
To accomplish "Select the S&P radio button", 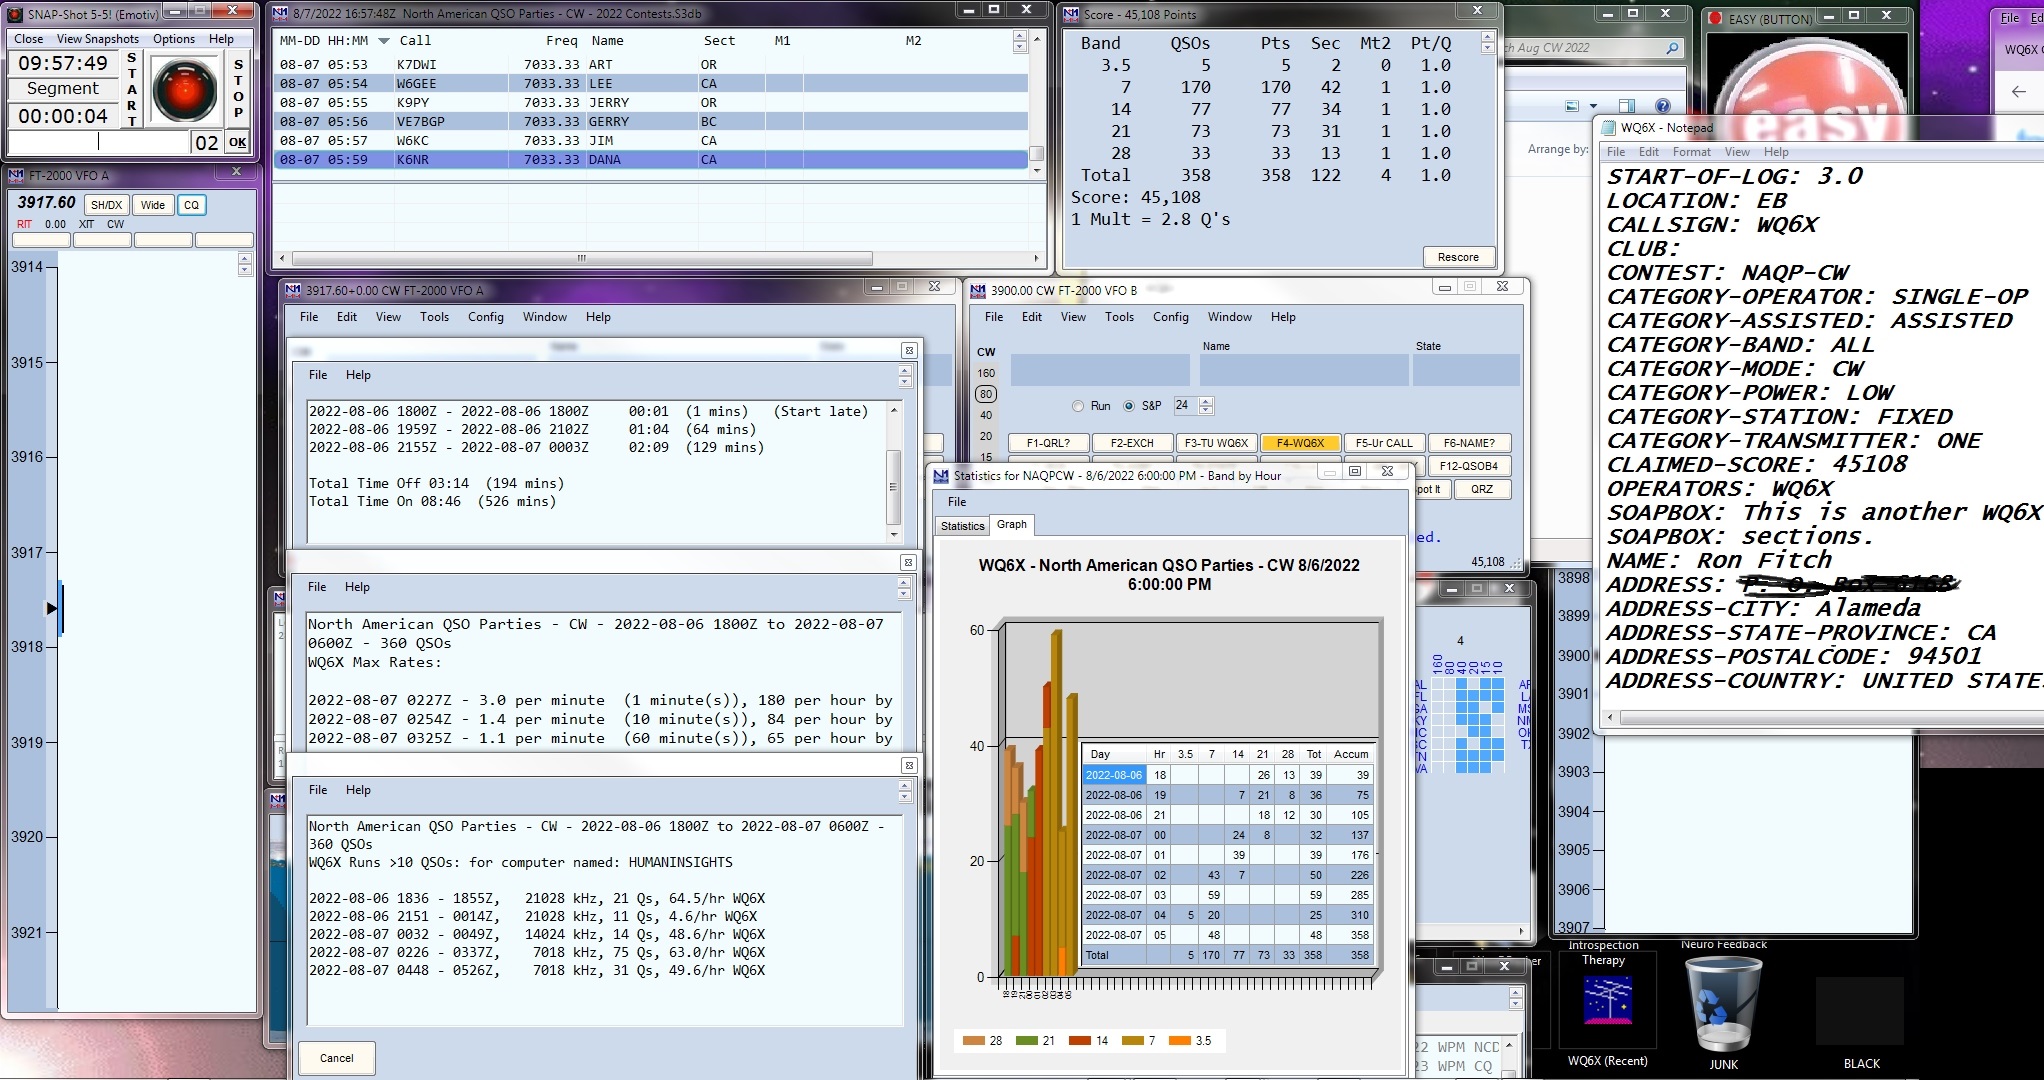I will pos(1129,406).
